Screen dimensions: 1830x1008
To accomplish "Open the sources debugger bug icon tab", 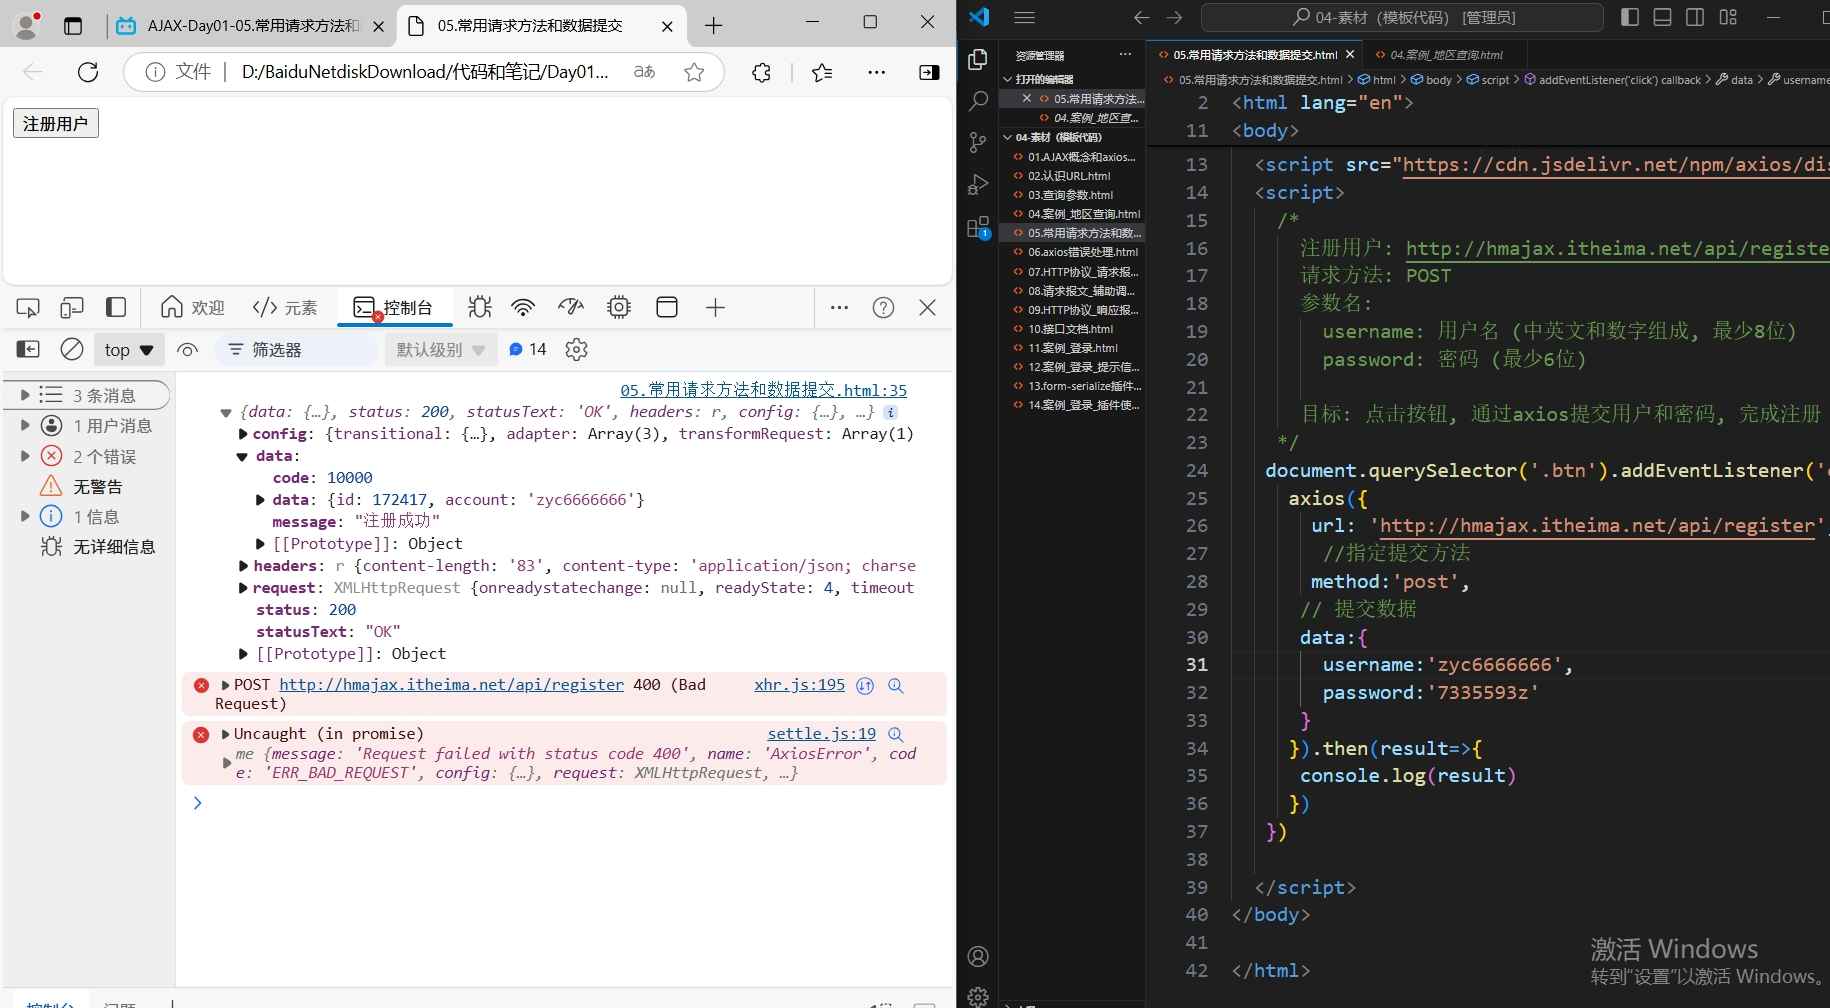I will pyautogui.click(x=480, y=308).
